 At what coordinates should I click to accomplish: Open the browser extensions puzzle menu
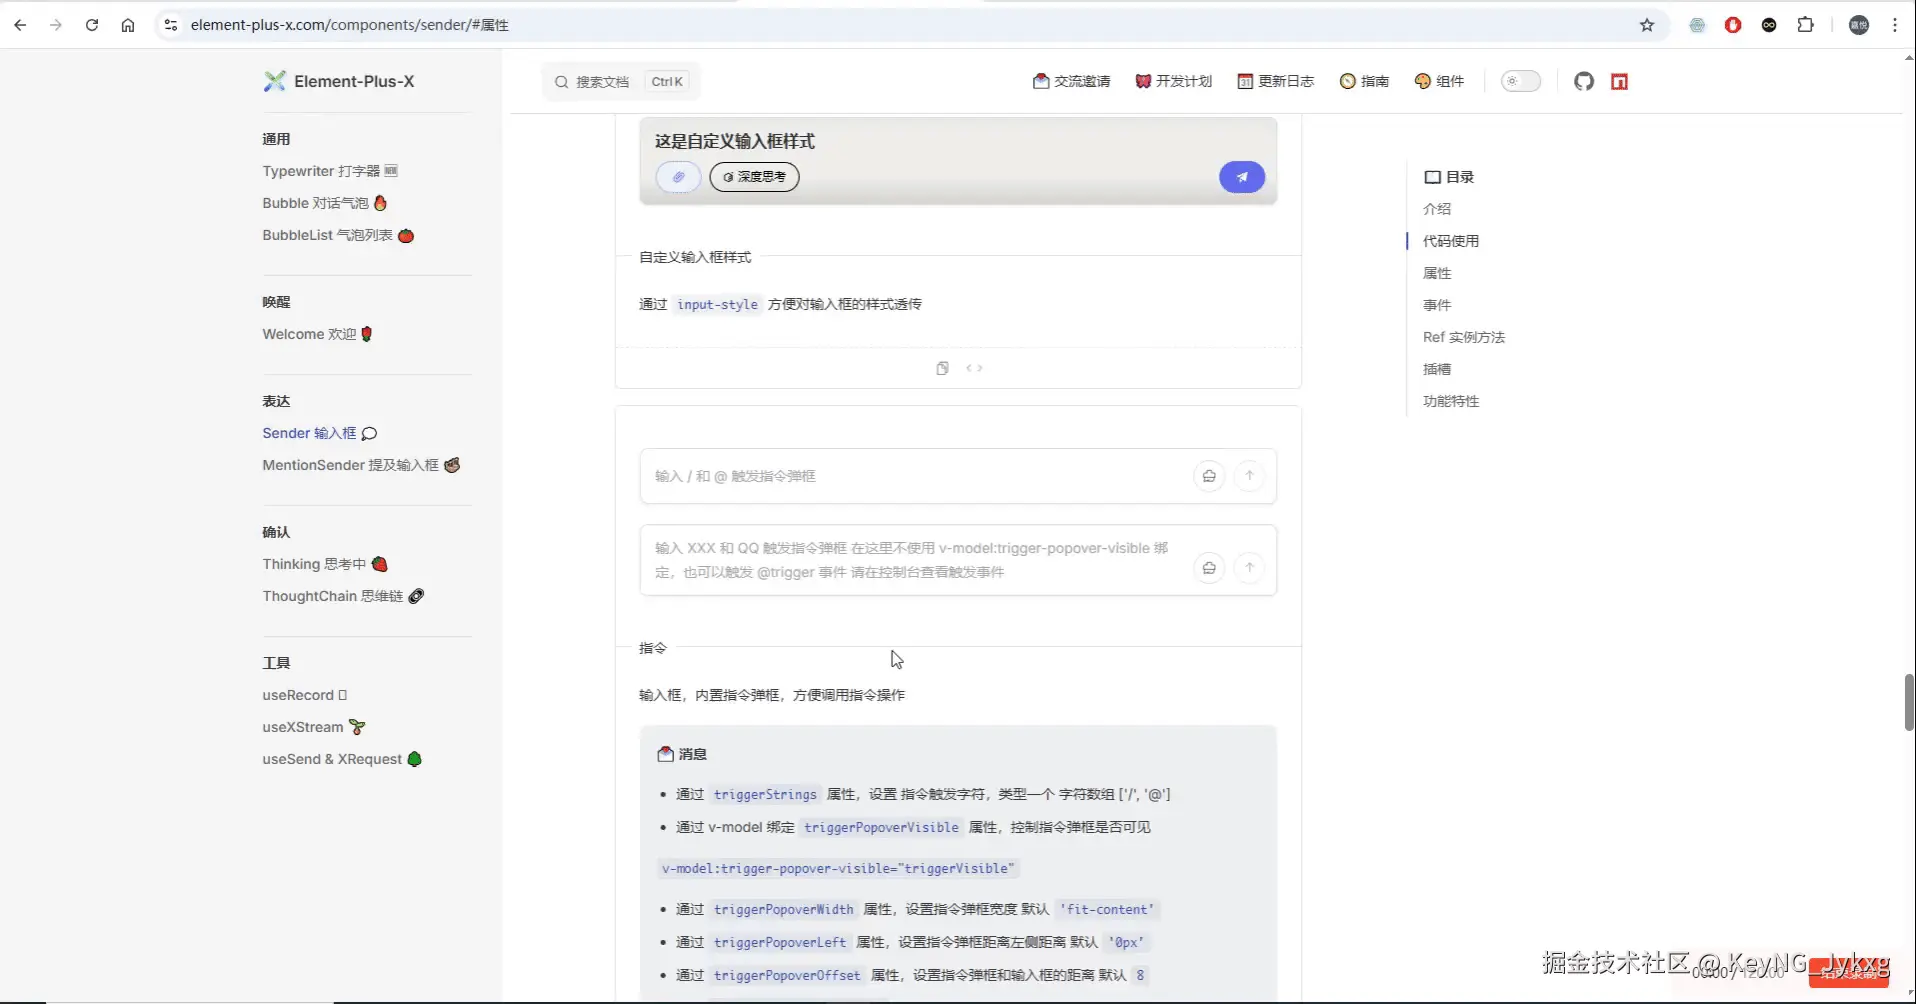point(1806,25)
